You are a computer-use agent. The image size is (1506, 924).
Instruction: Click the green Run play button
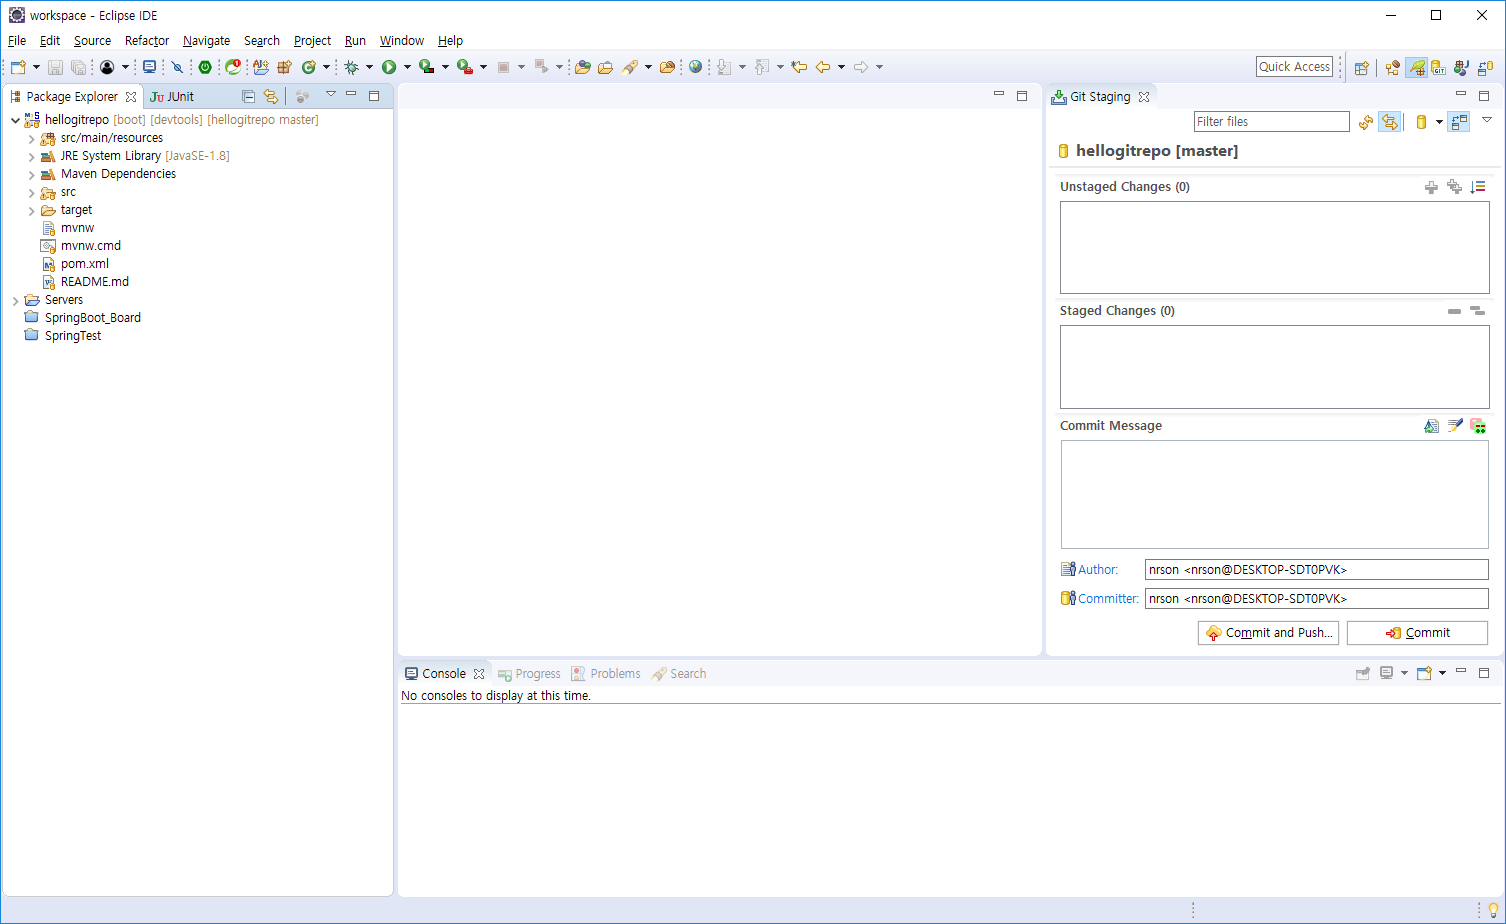[x=389, y=67]
